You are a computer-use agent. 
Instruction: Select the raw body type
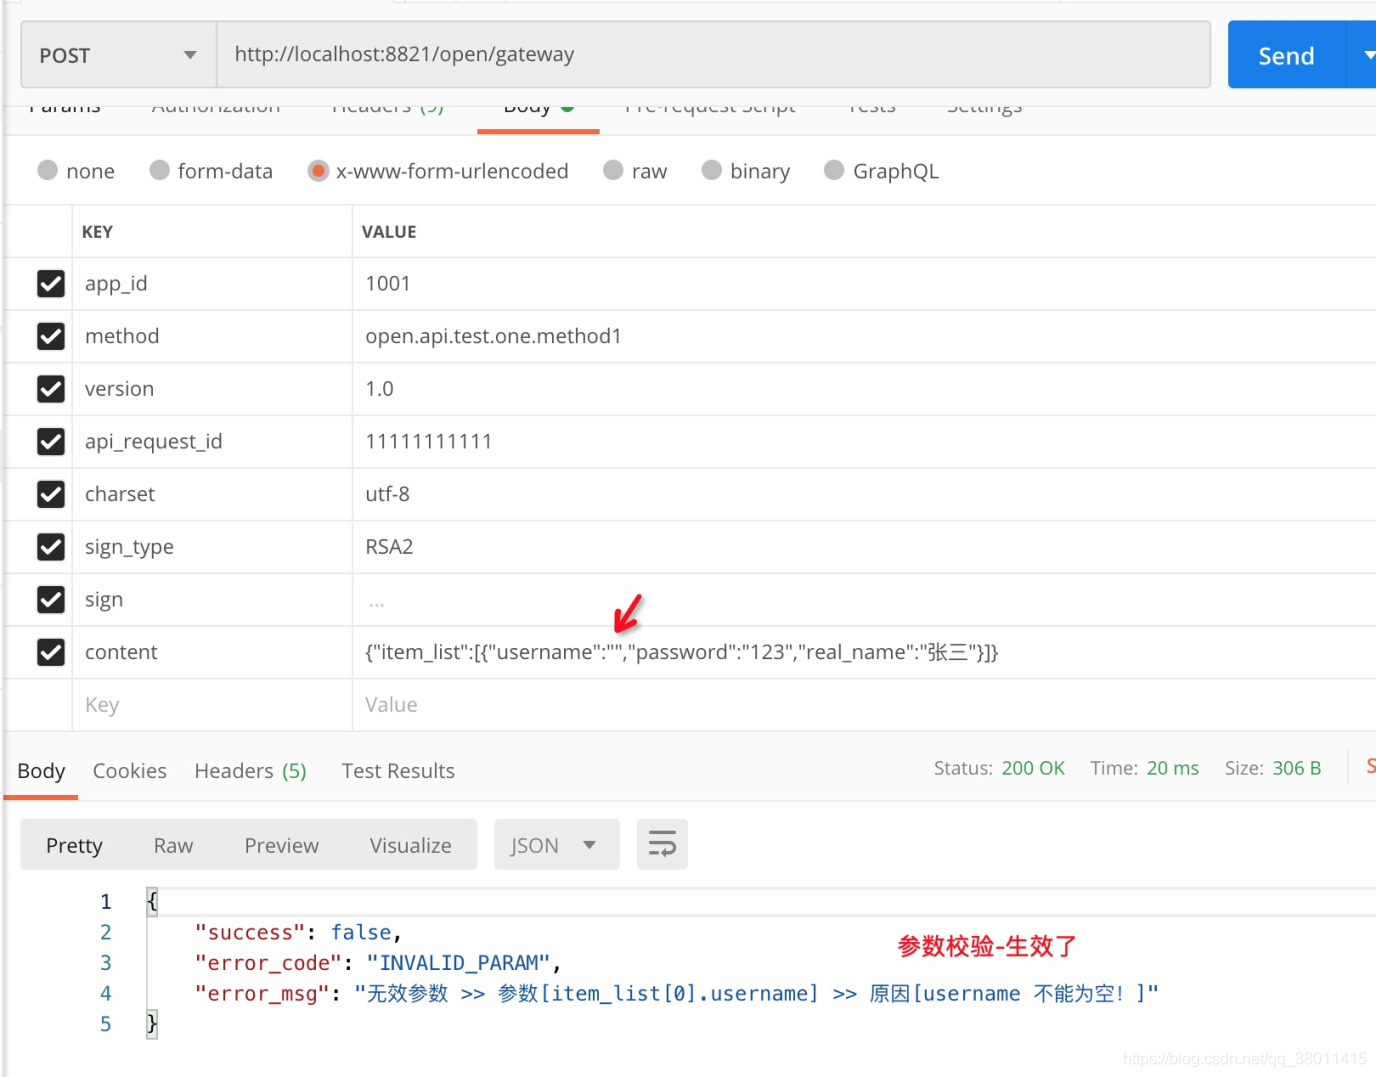pyautogui.click(x=613, y=170)
